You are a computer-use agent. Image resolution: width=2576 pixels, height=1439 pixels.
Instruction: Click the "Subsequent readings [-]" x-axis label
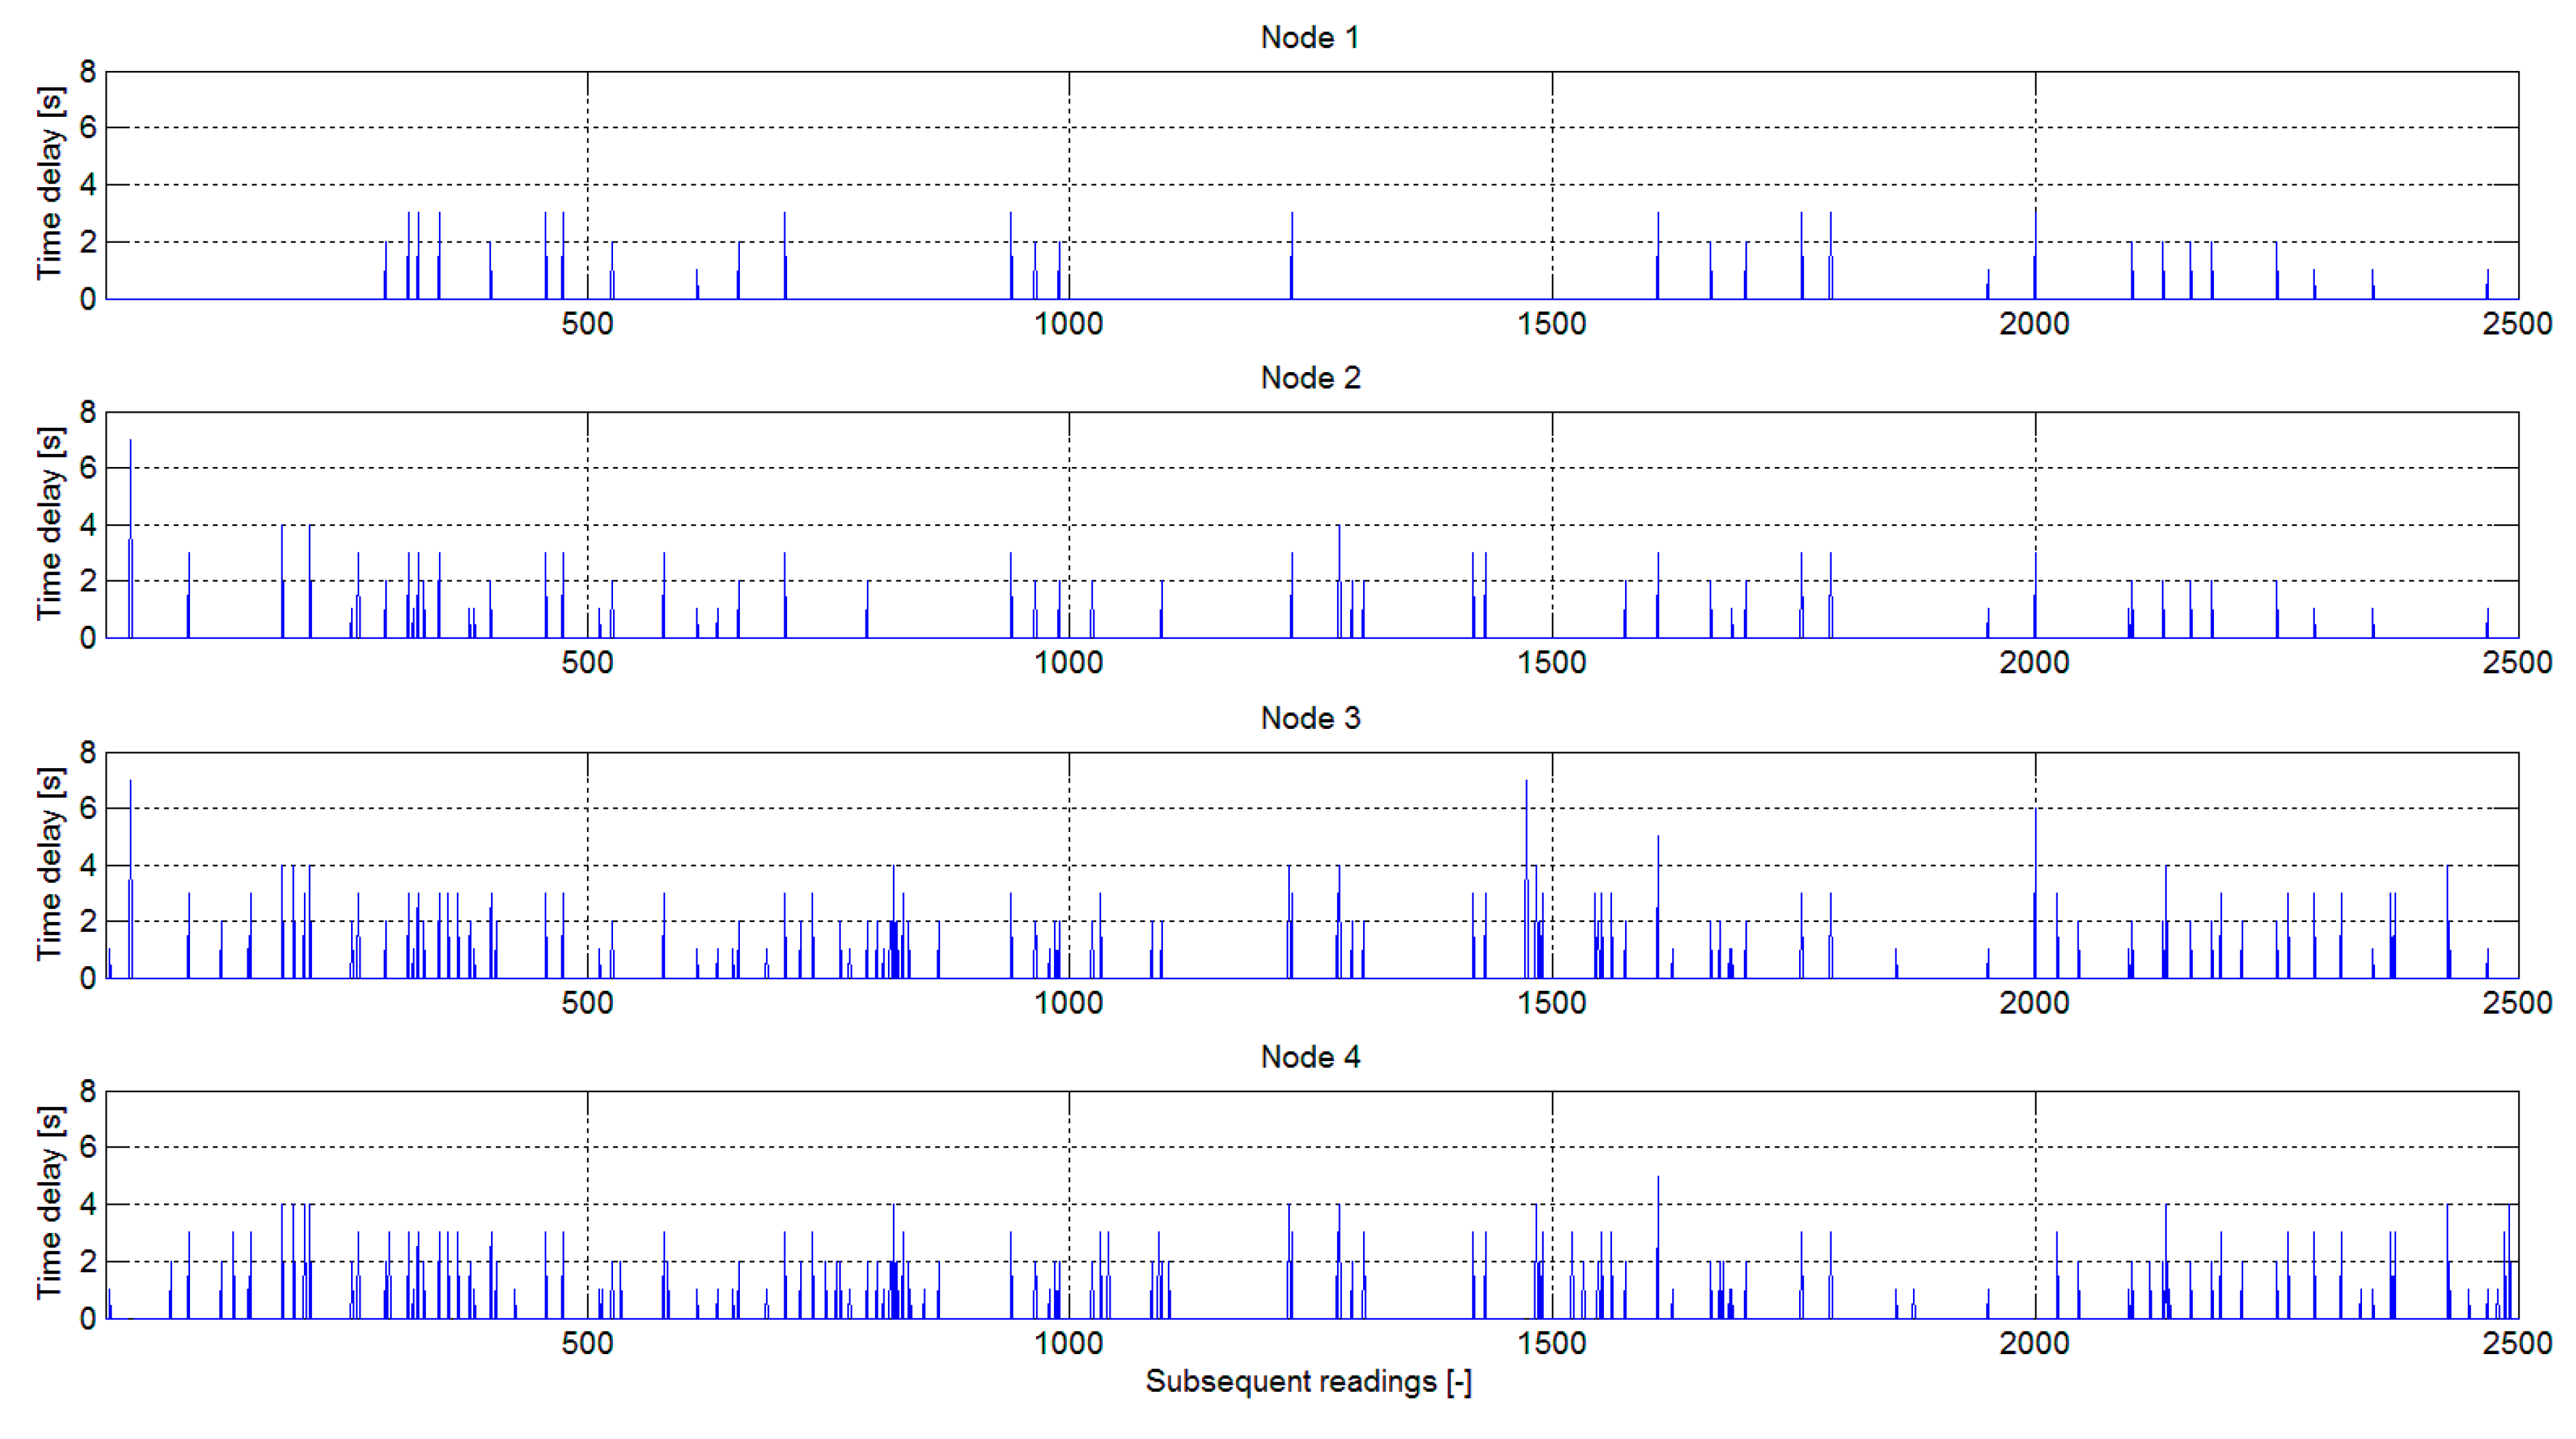coord(1308,1381)
